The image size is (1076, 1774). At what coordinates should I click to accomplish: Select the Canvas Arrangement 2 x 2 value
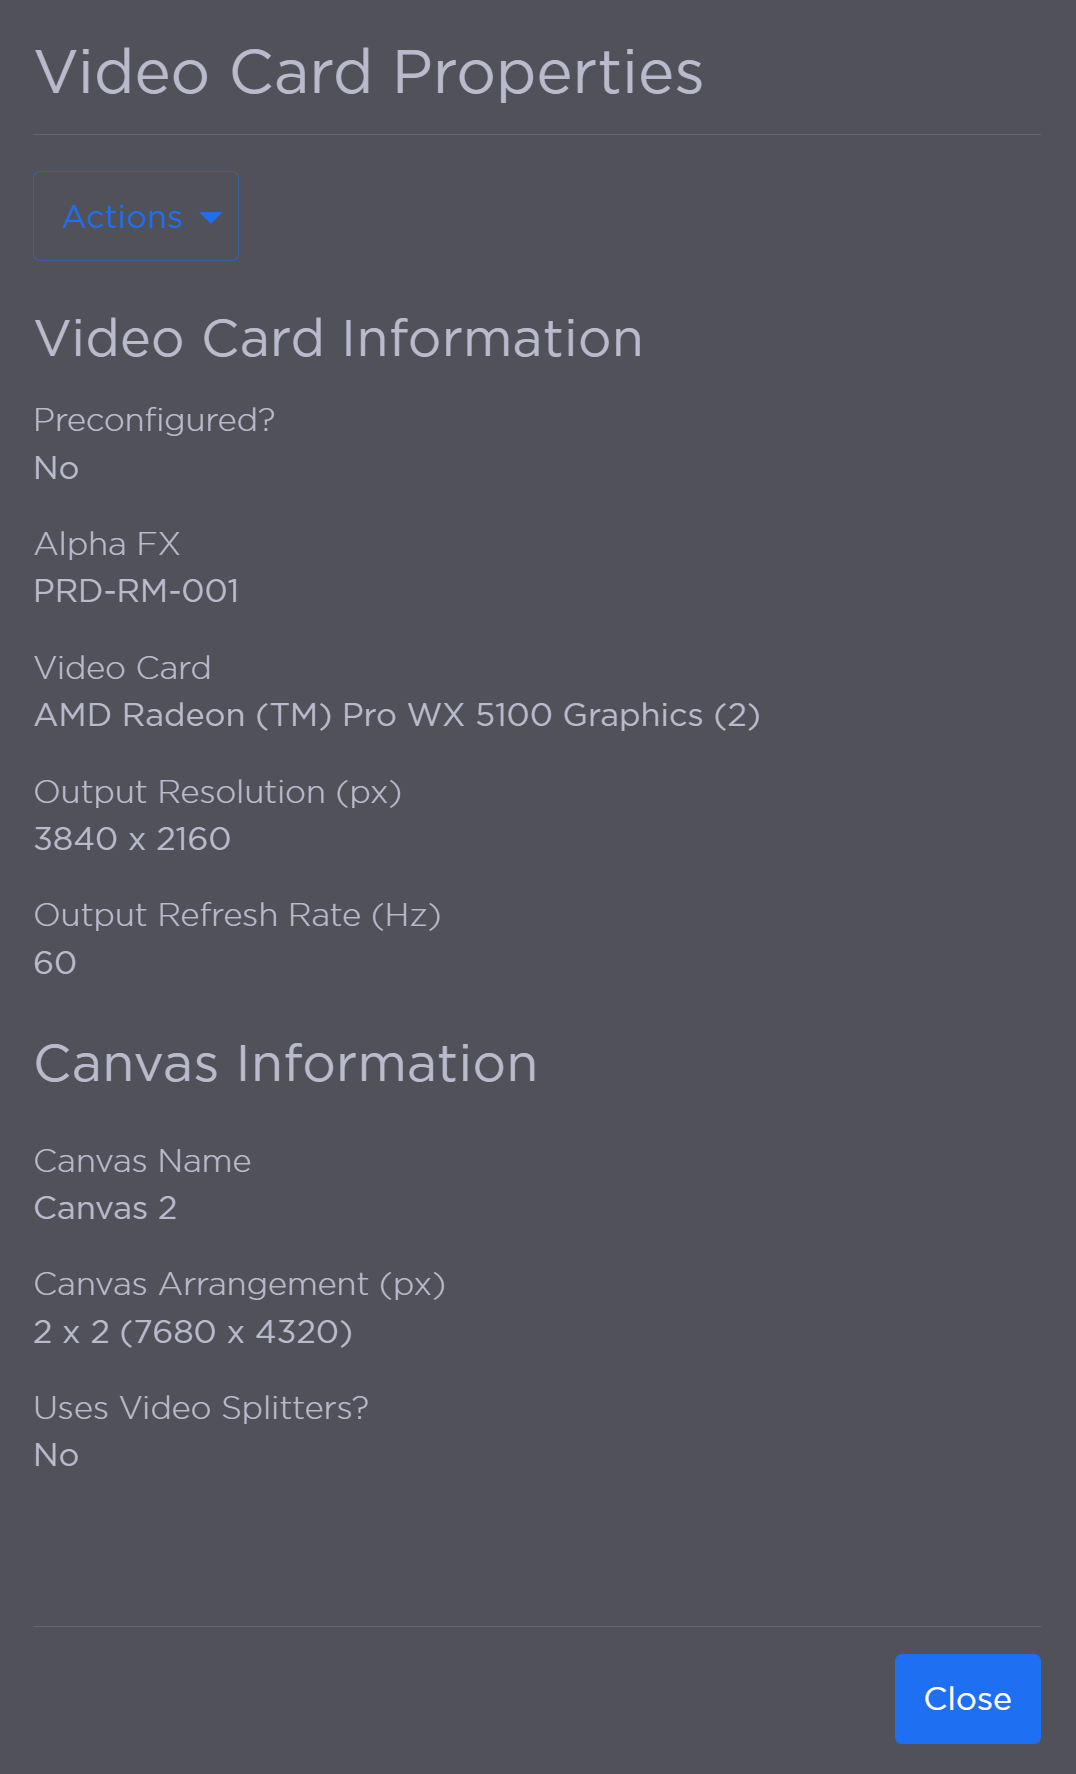click(x=193, y=1331)
